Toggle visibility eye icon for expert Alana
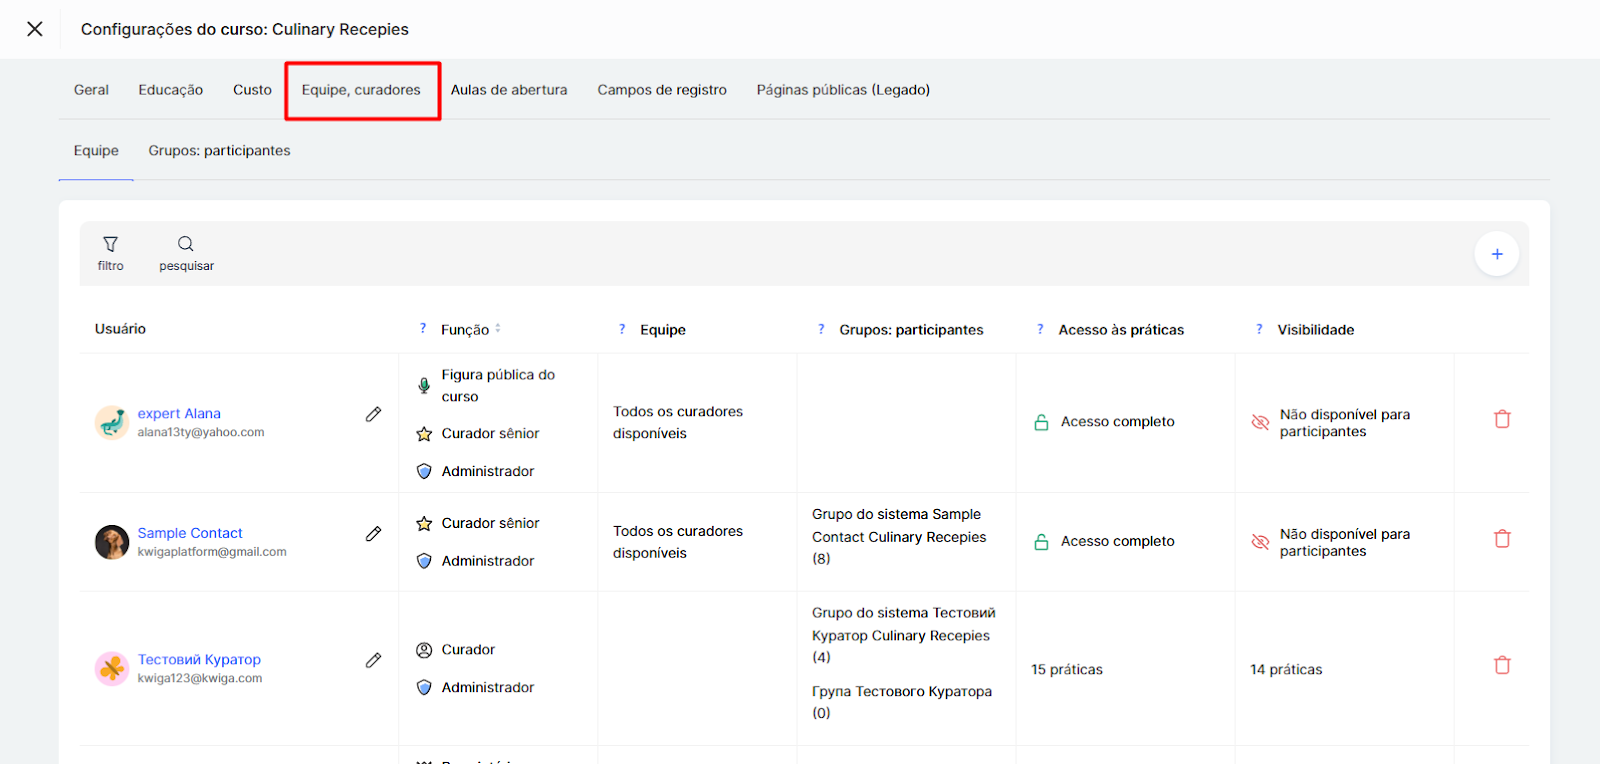Image resolution: width=1600 pixels, height=764 pixels. pos(1260,423)
